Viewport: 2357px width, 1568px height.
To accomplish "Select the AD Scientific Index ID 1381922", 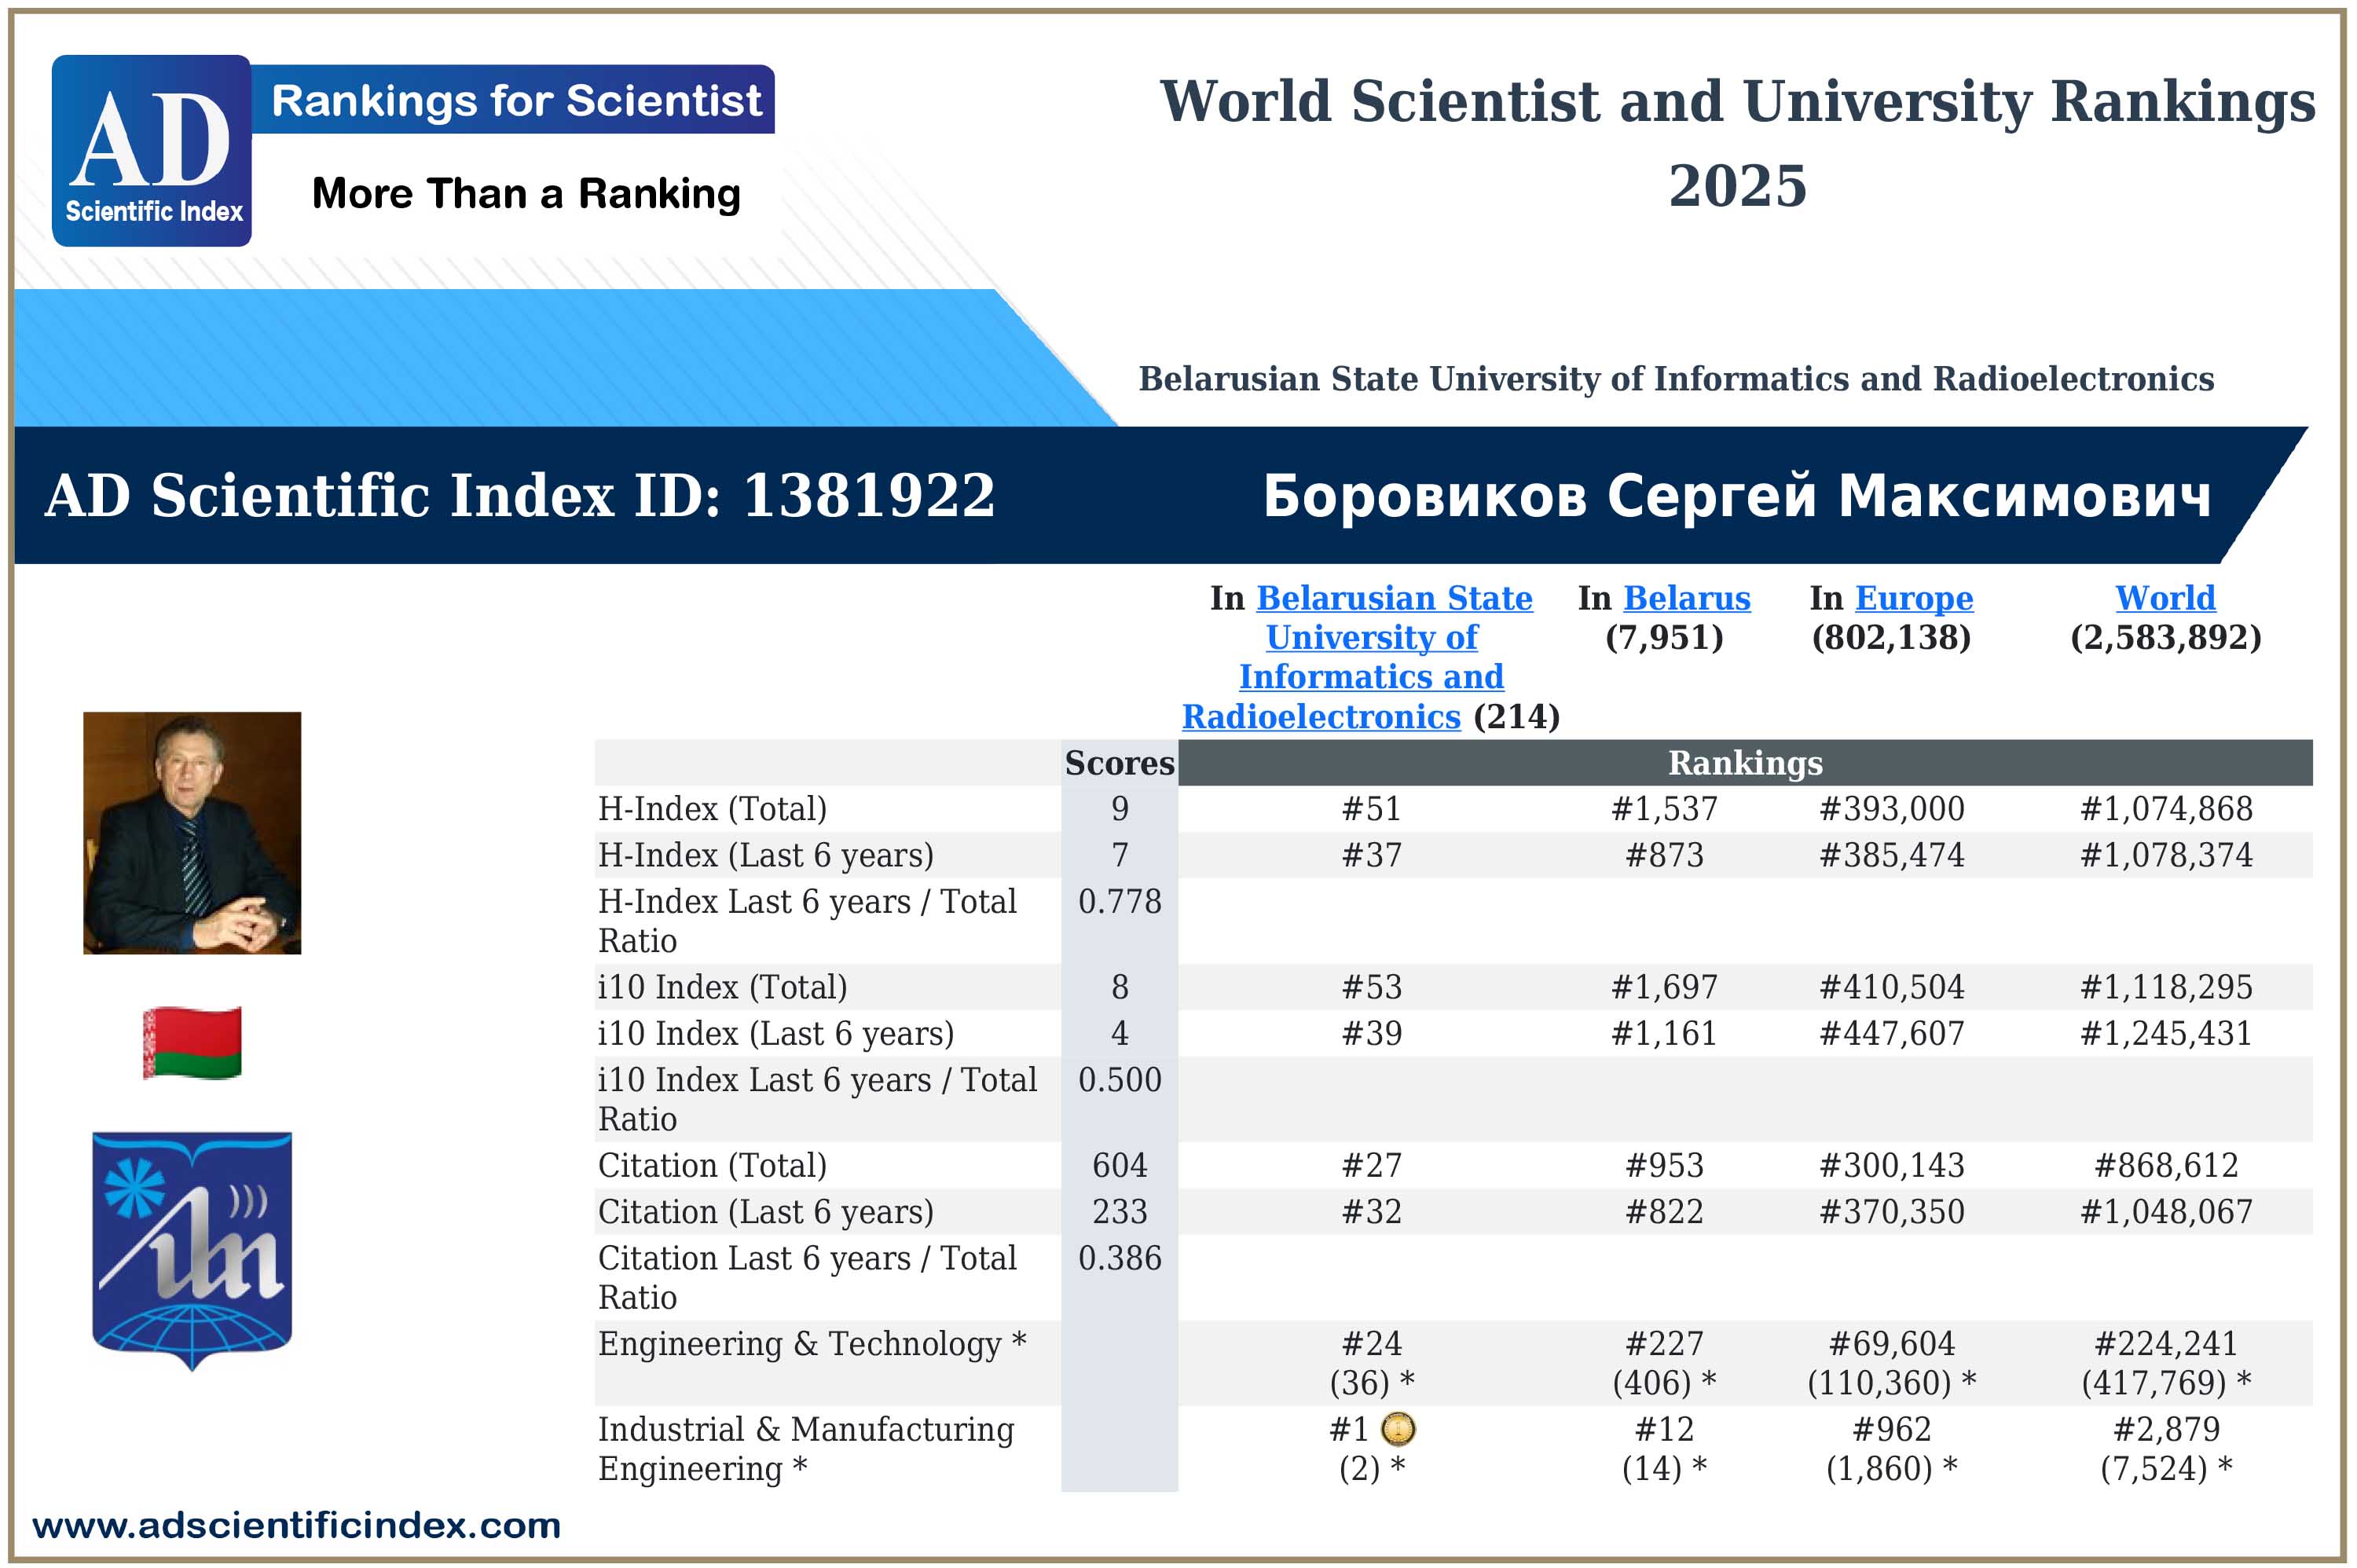I will tap(520, 495).
